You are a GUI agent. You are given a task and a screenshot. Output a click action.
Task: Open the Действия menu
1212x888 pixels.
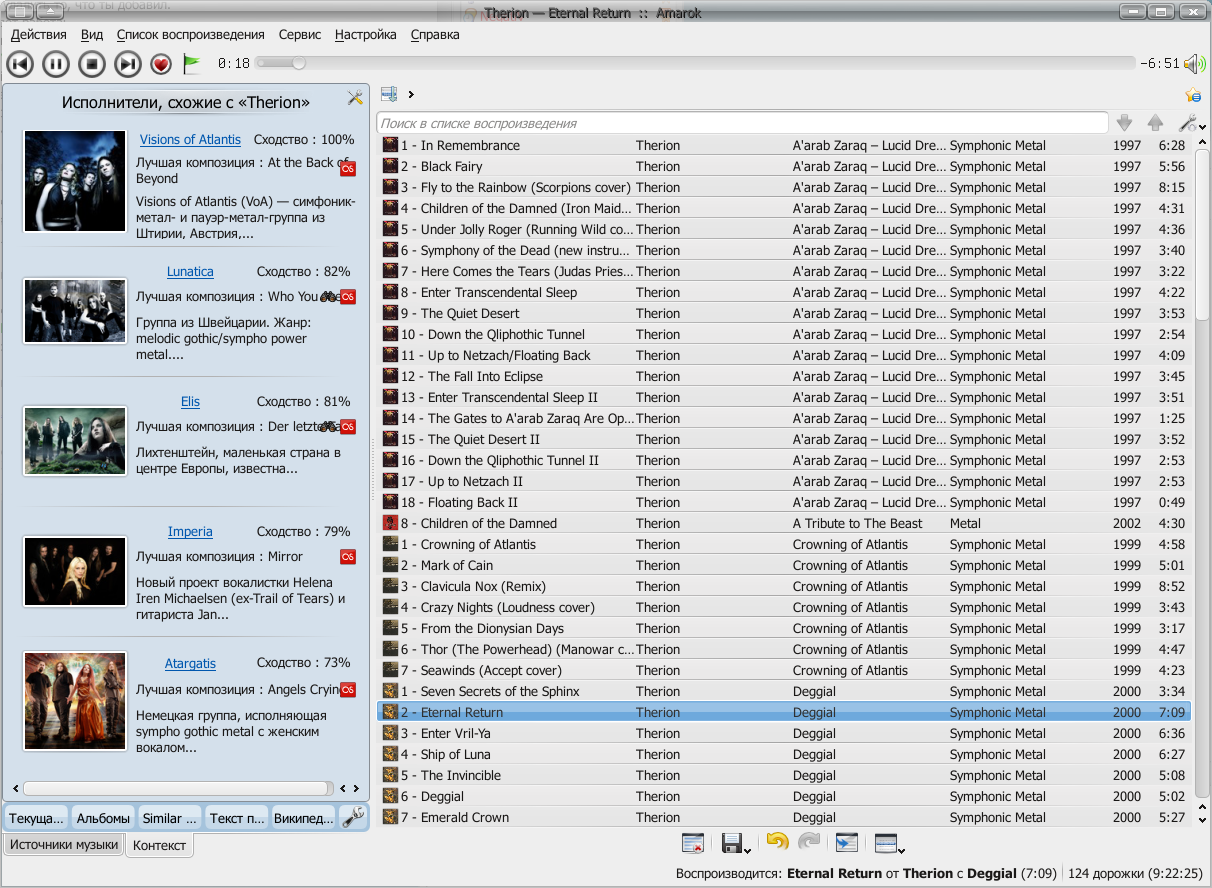point(39,34)
